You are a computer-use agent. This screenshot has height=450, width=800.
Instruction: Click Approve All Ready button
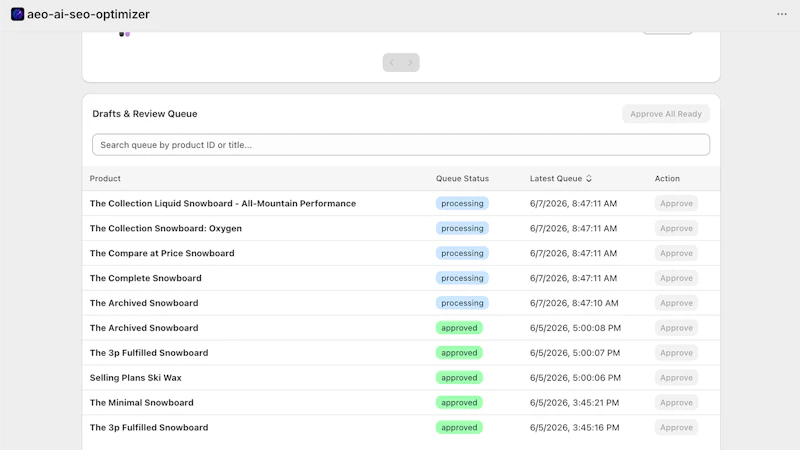coord(666,114)
